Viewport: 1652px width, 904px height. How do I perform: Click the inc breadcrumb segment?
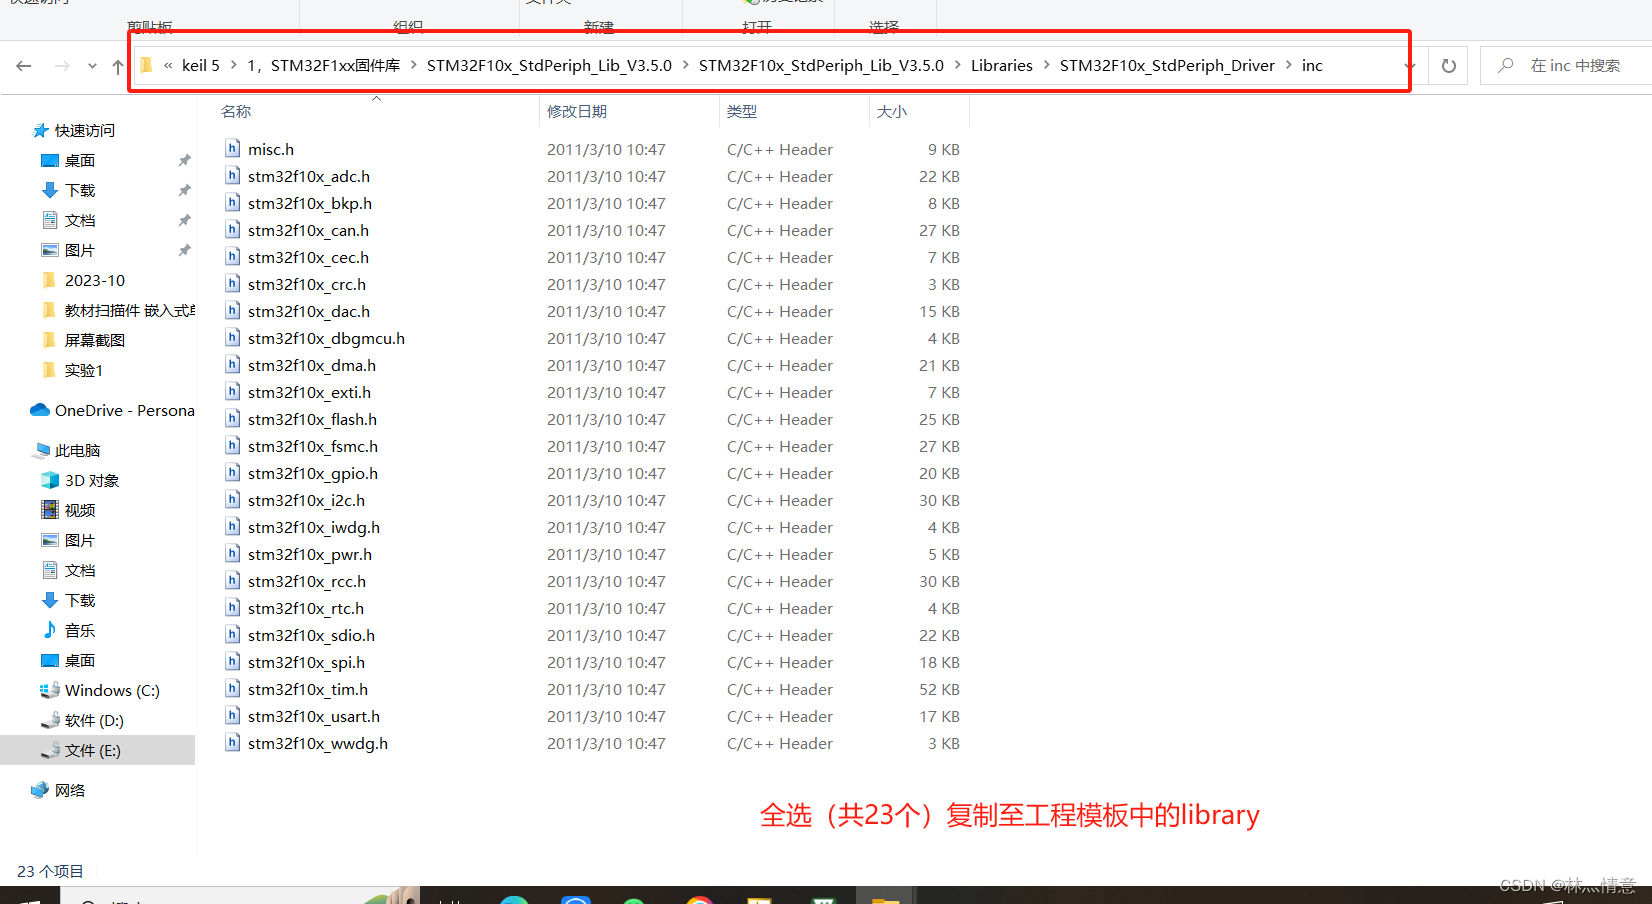[1312, 66]
